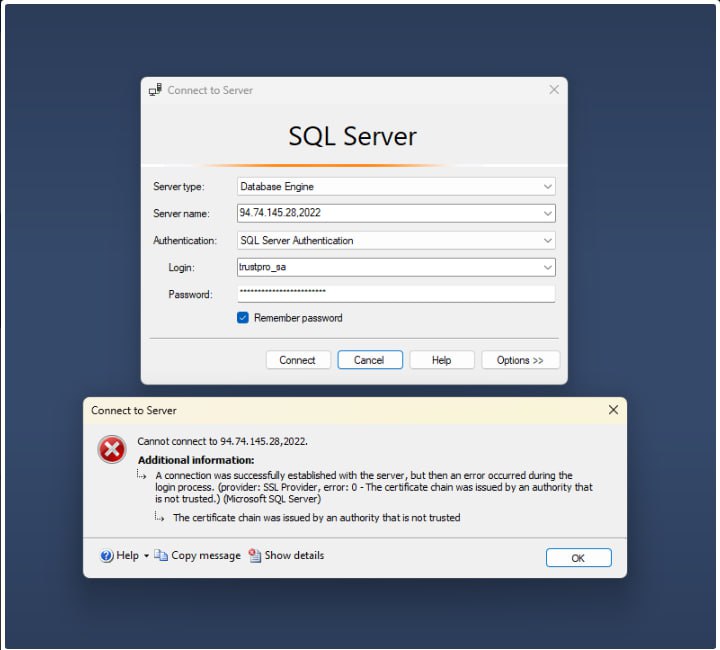
Task: Click the Cancel button
Action: pyautogui.click(x=370, y=360)
